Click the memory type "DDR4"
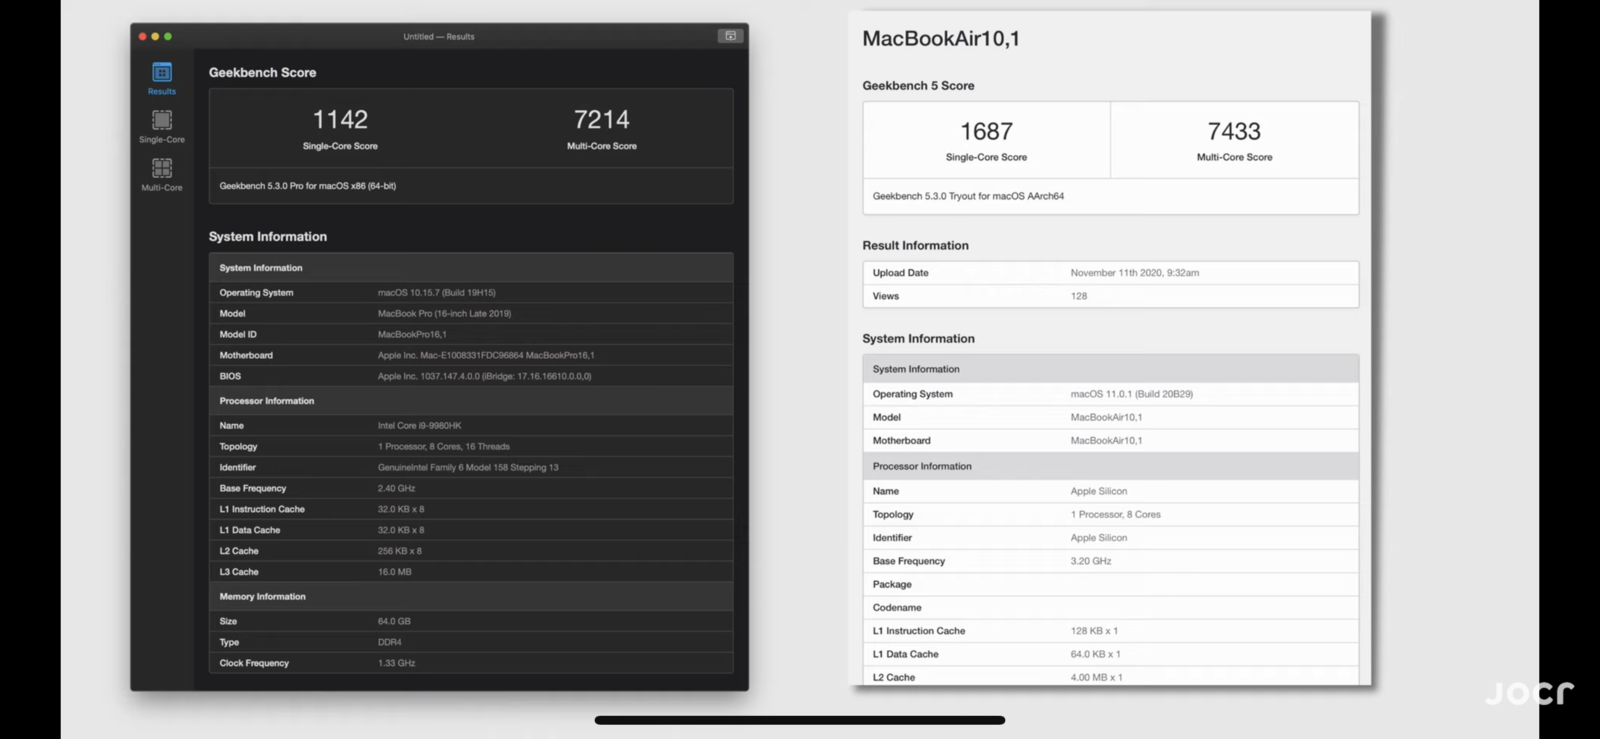The image size is (1600, 739). coord(389,643)
